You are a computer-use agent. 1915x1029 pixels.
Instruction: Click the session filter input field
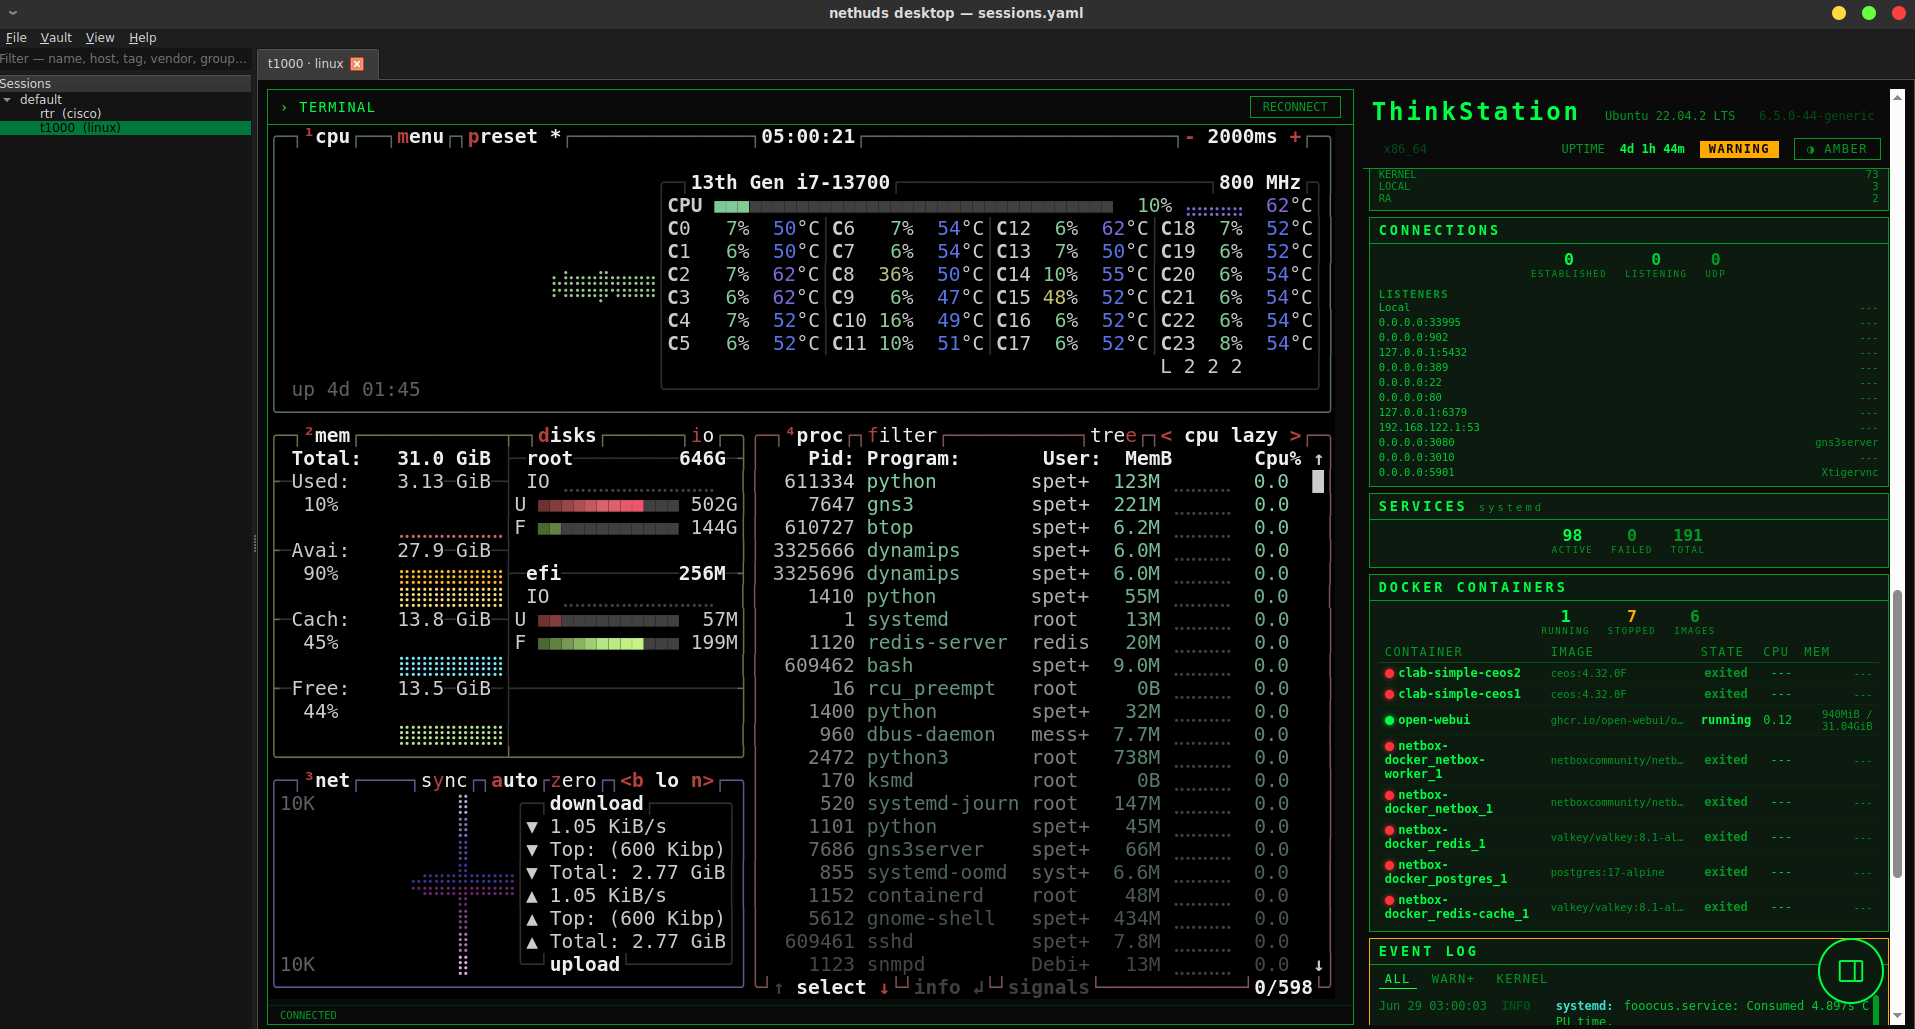click(x=125, y=59)
